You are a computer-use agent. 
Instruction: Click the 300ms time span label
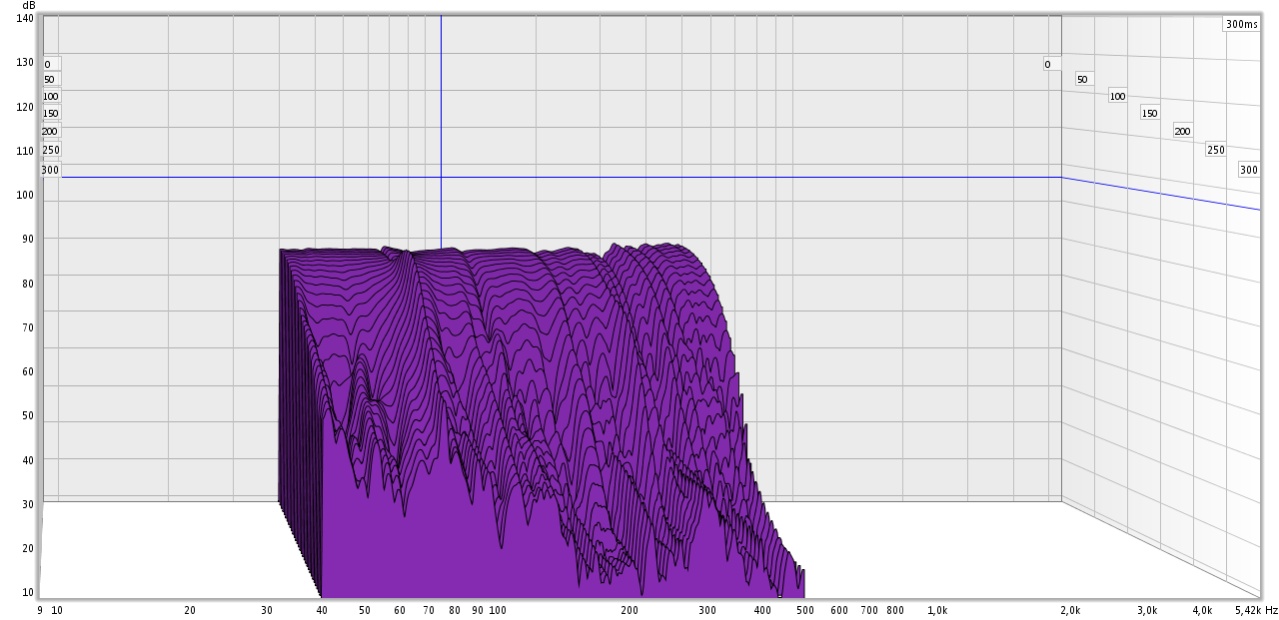tap(1241, 24)
